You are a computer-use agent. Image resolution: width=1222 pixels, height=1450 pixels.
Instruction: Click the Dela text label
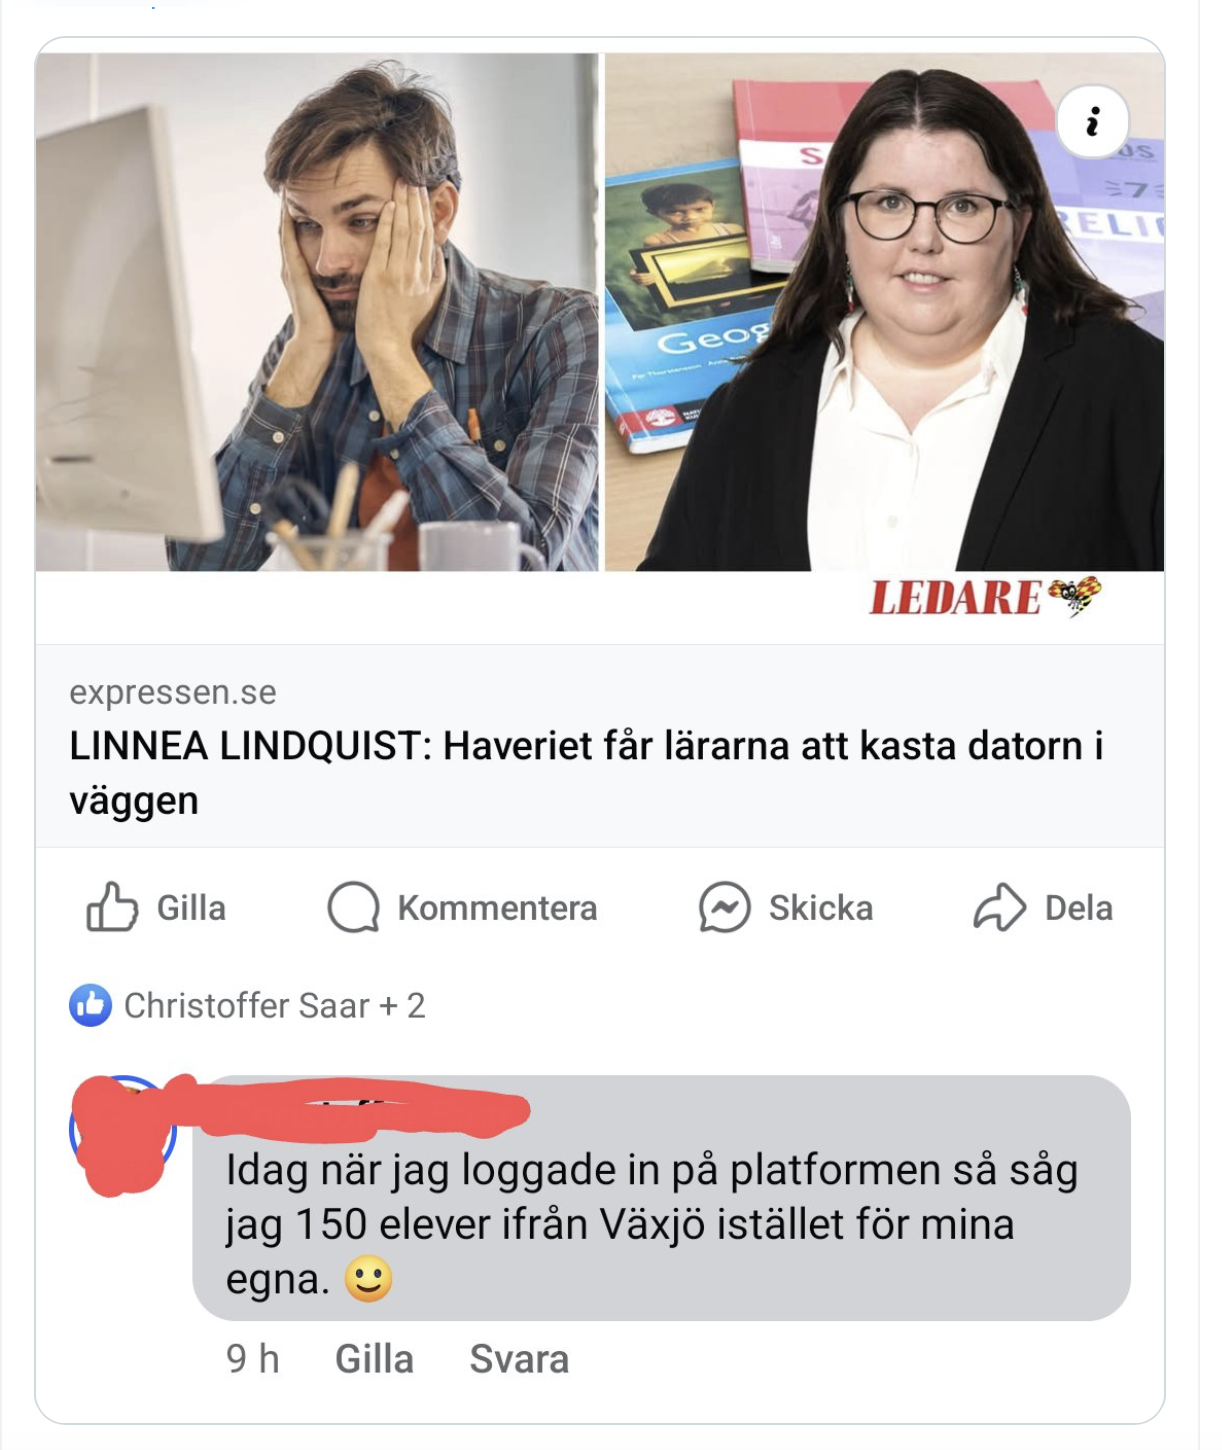tap(1079, 907)
